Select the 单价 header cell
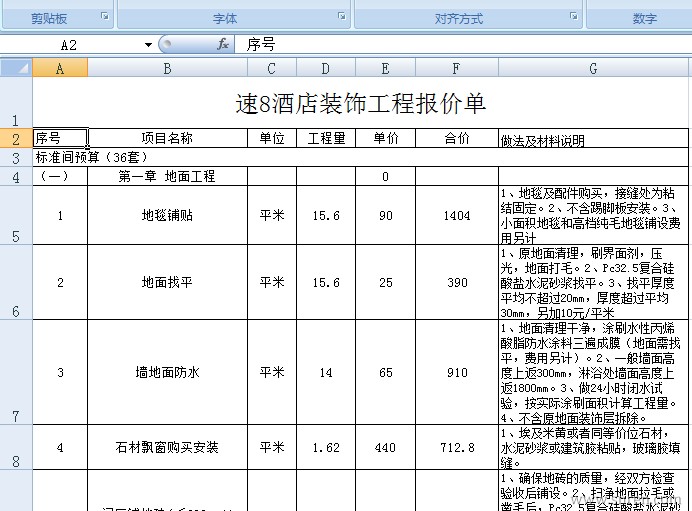The image size is (692, 511). (385, 138)
